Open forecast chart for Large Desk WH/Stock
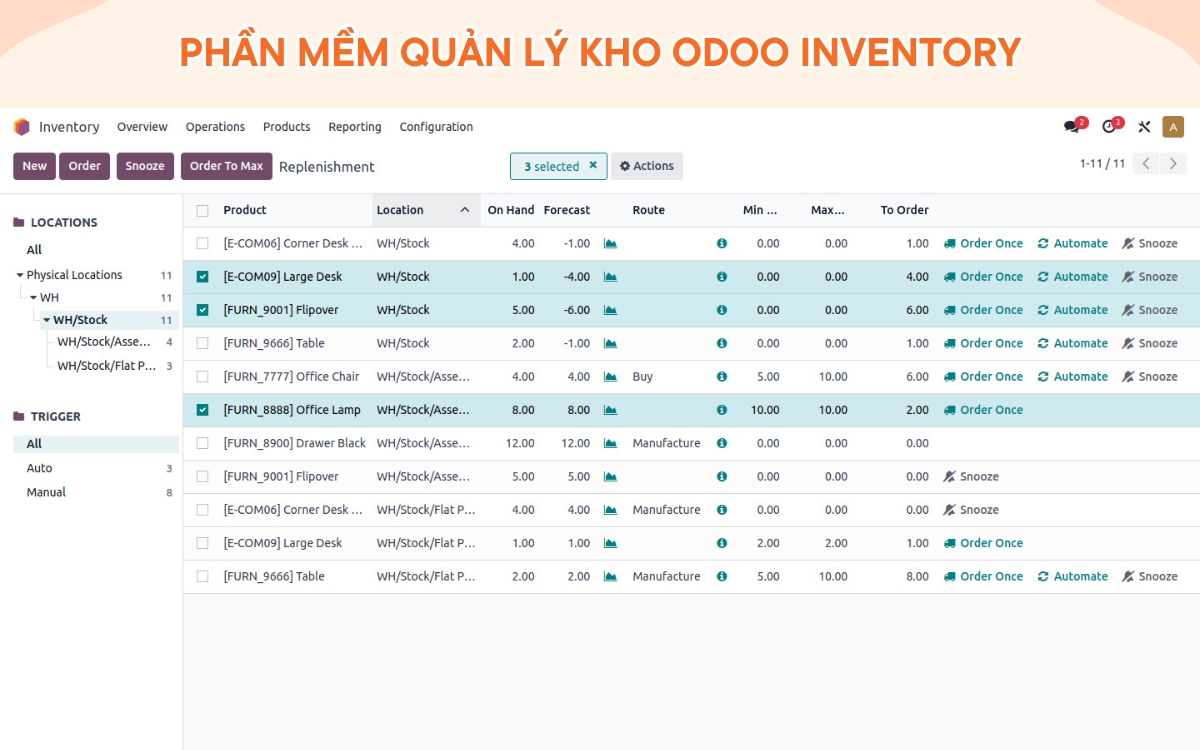The width and height of the screenshot is (1200, 750). (610, 277)
